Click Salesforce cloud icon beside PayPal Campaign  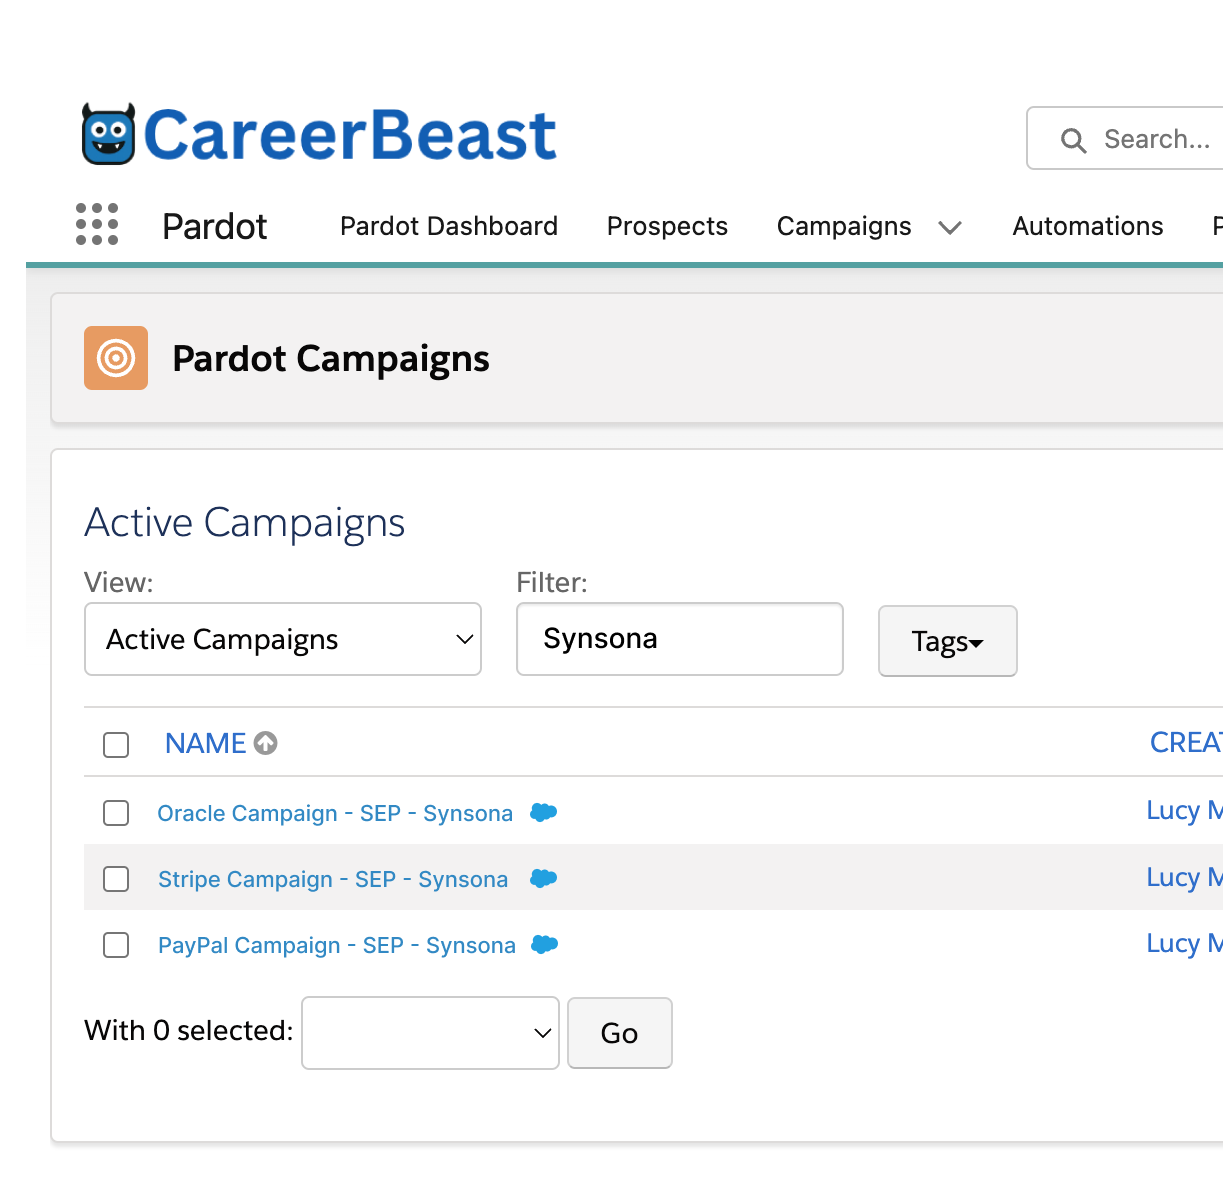click(x=544, y=944)
